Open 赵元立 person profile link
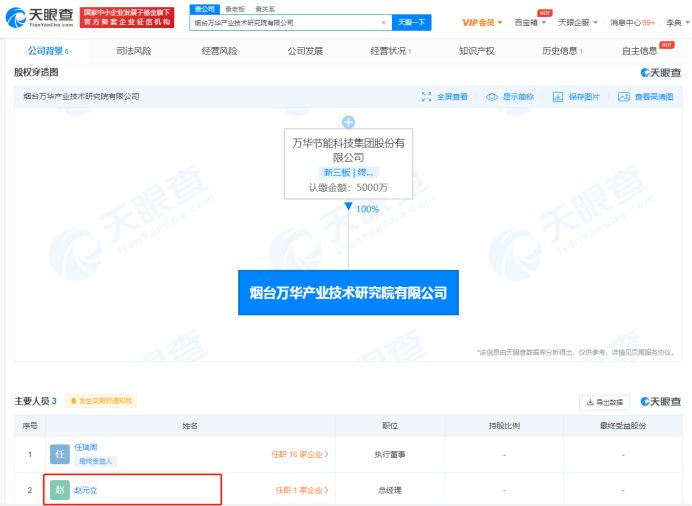This screenshot has height=506, width=692. coord(86,490)
